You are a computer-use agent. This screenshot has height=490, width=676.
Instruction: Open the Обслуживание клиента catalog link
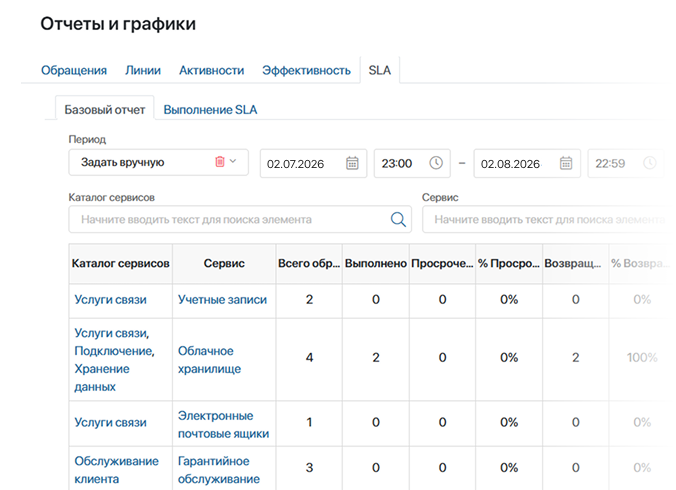coord(116,470)
